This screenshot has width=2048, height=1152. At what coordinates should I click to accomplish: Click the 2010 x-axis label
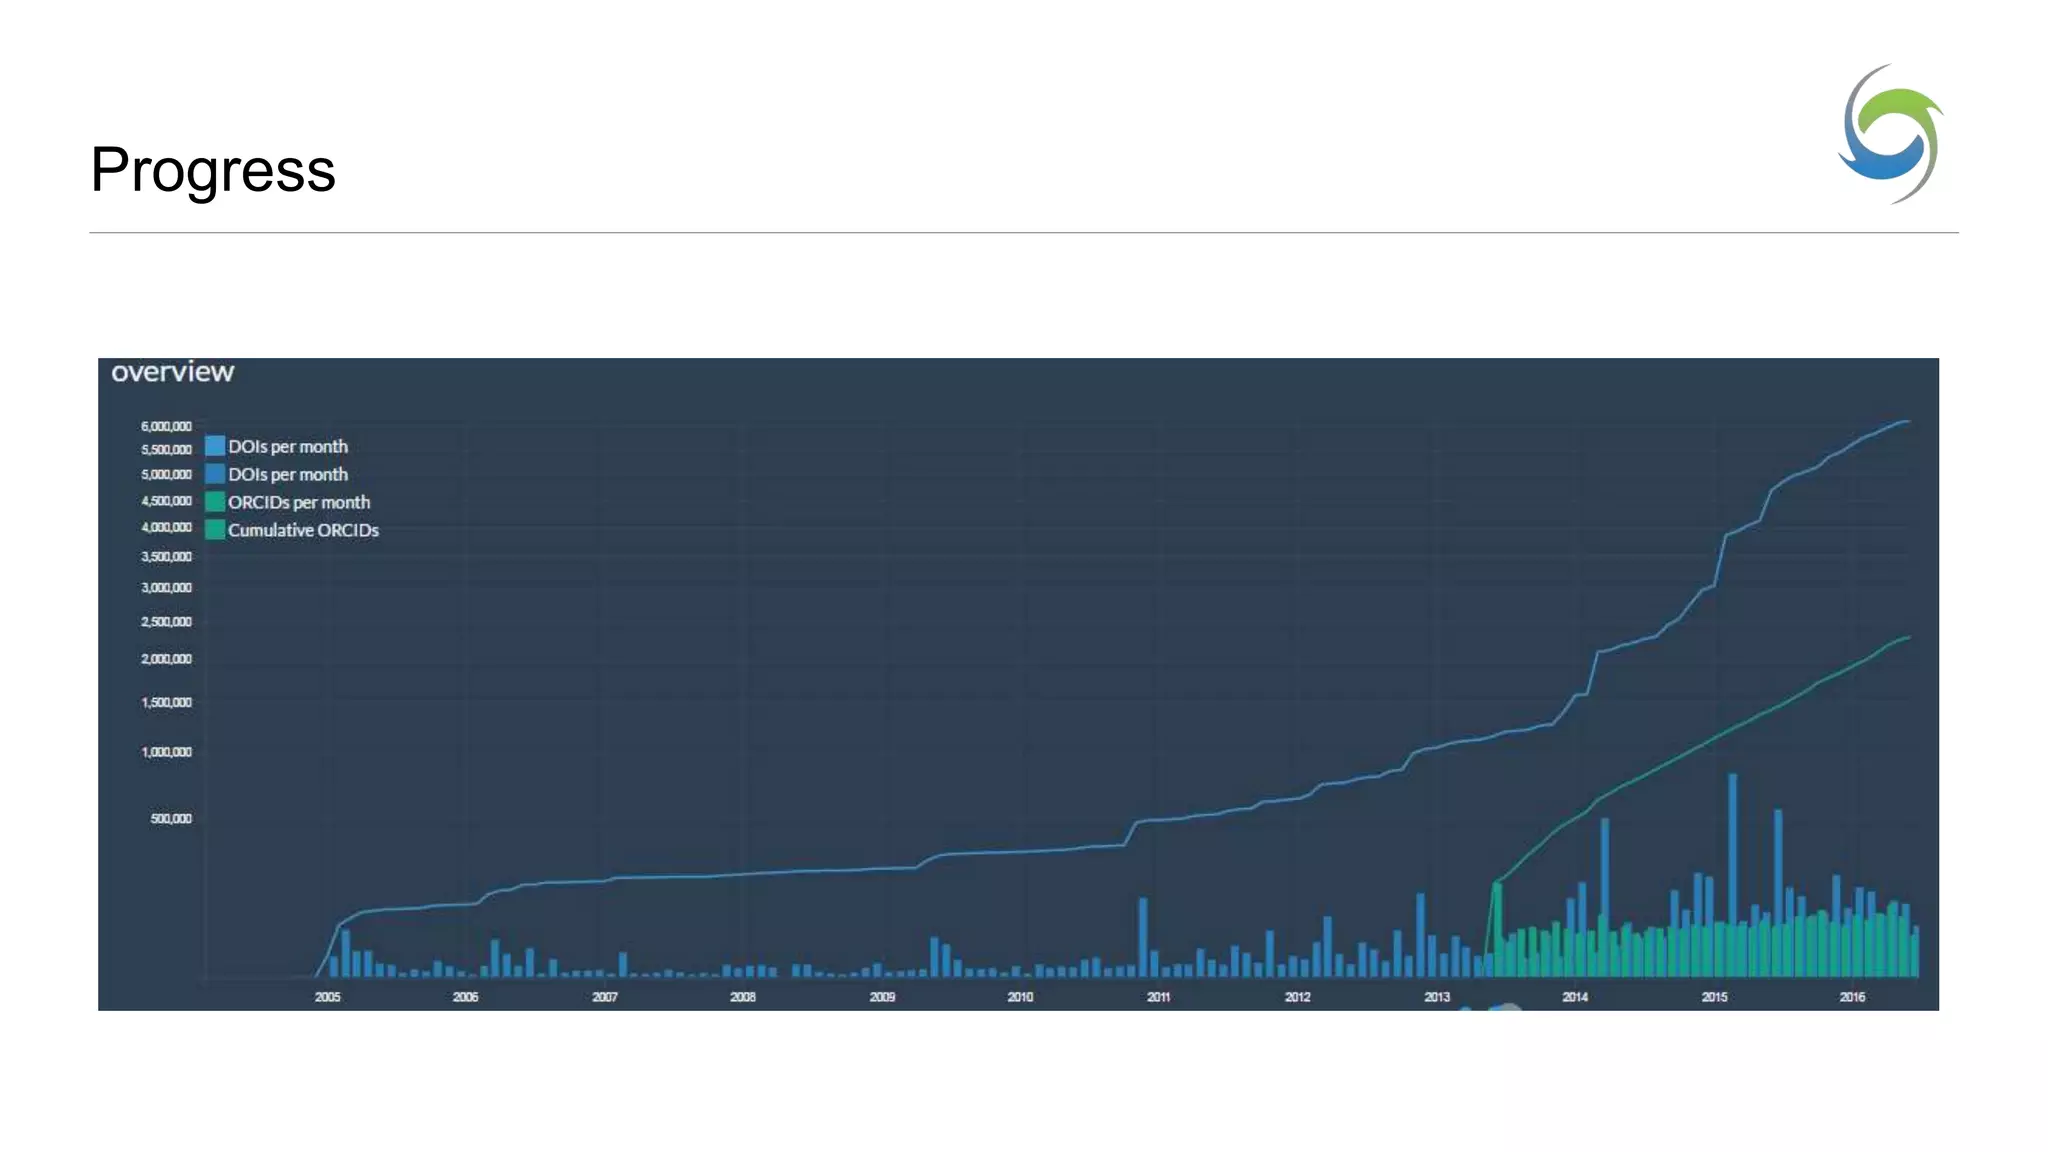click(1020, 997)
